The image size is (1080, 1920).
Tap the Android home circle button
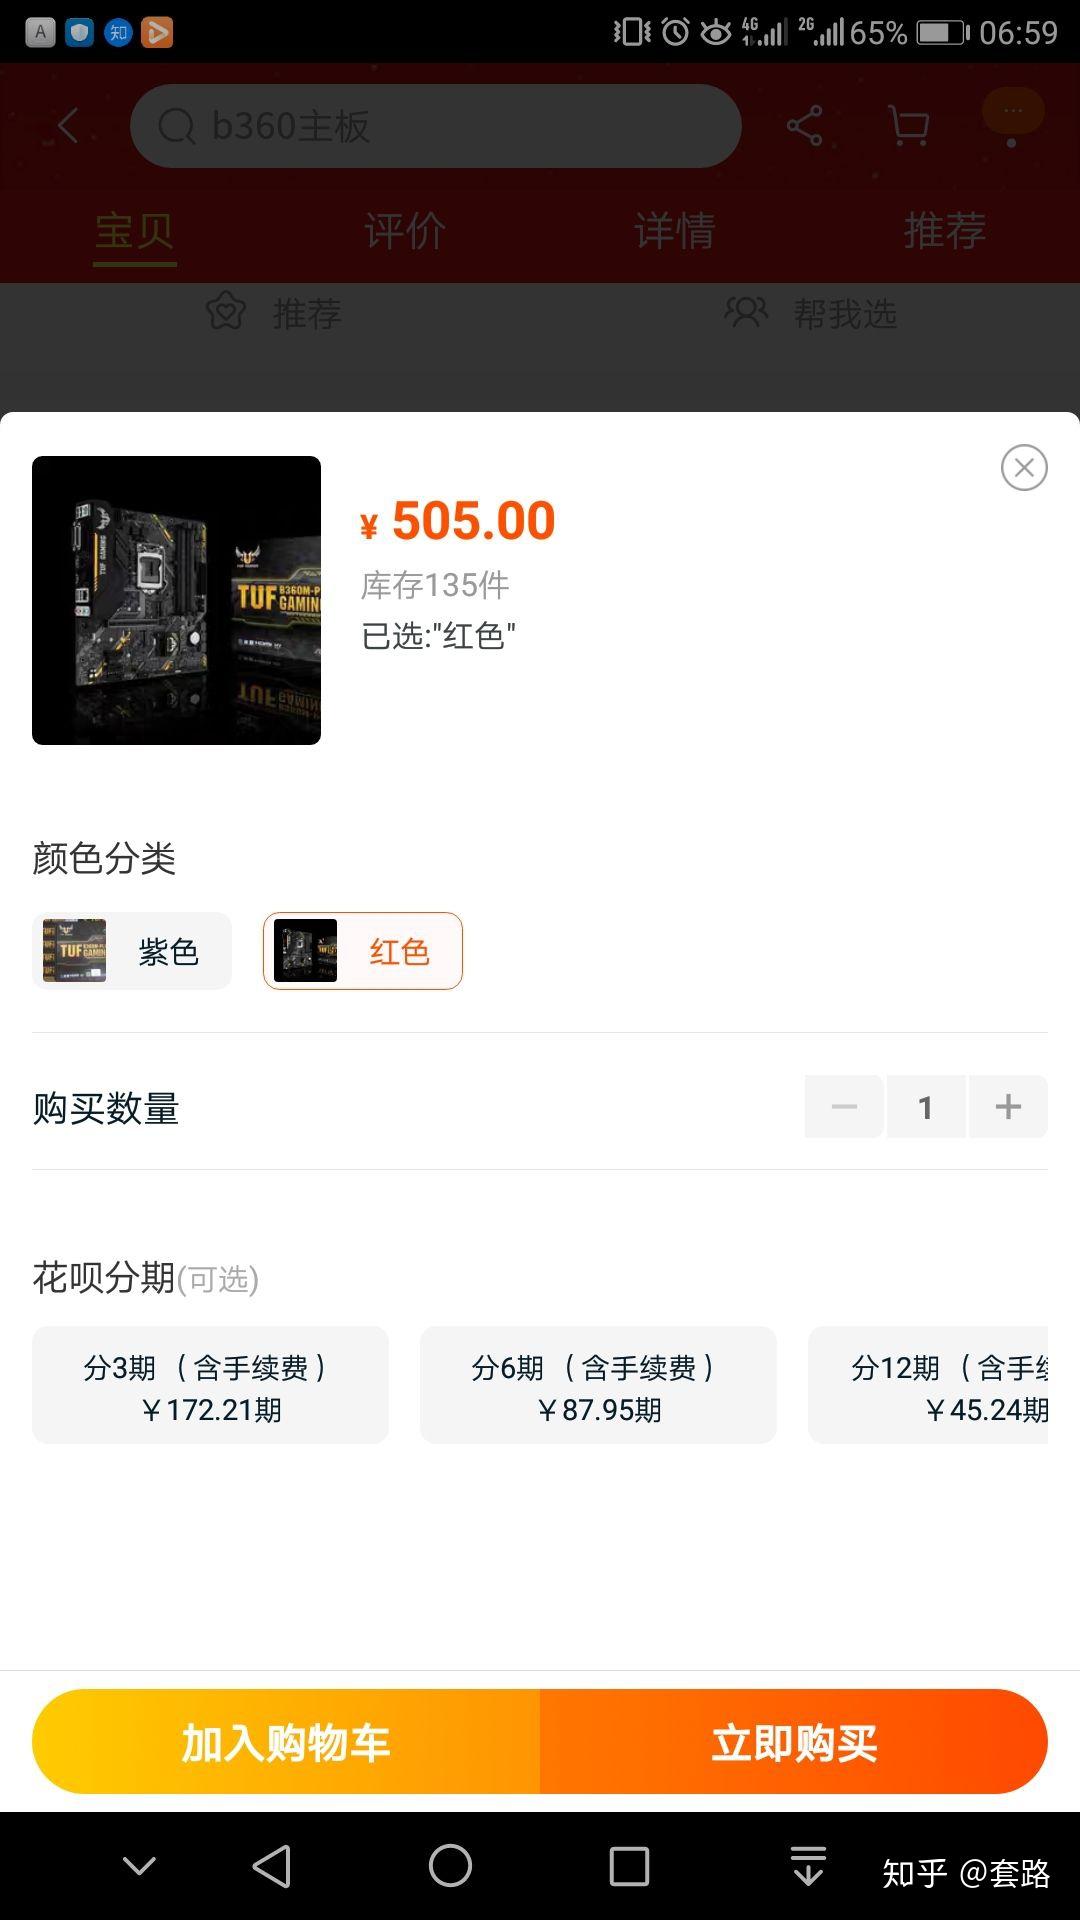450,1866
